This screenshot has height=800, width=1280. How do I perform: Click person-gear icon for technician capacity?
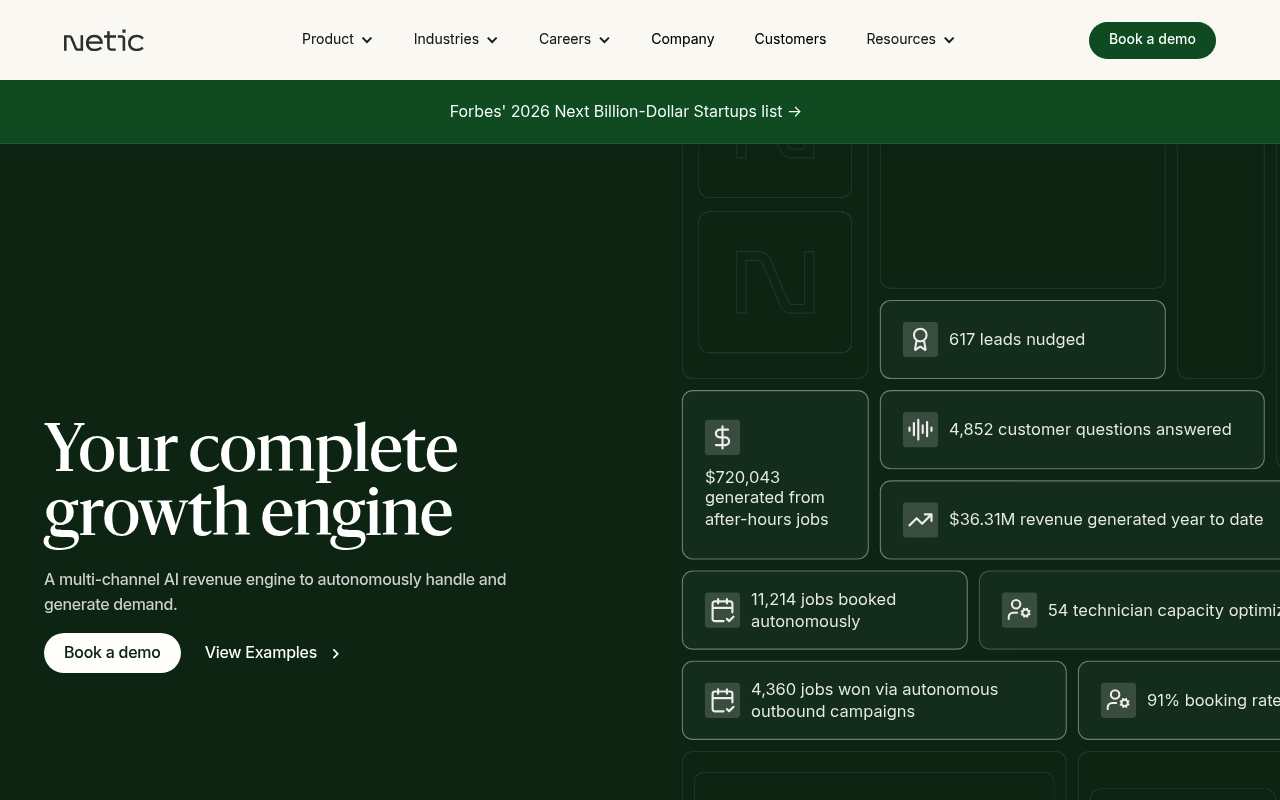pos(1019,610)
